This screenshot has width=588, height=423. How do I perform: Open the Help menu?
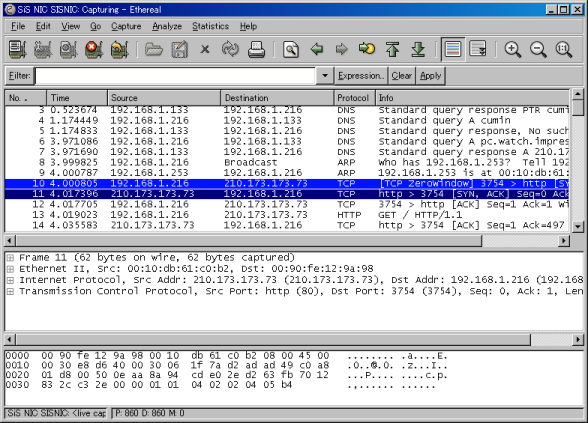click(x=248, y=26)
